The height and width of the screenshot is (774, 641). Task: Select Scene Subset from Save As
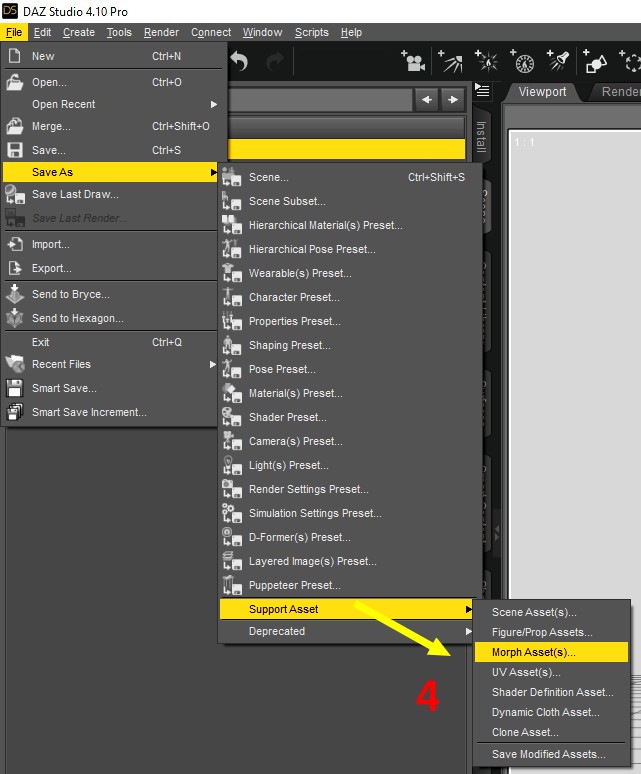[x=350, y=201]
